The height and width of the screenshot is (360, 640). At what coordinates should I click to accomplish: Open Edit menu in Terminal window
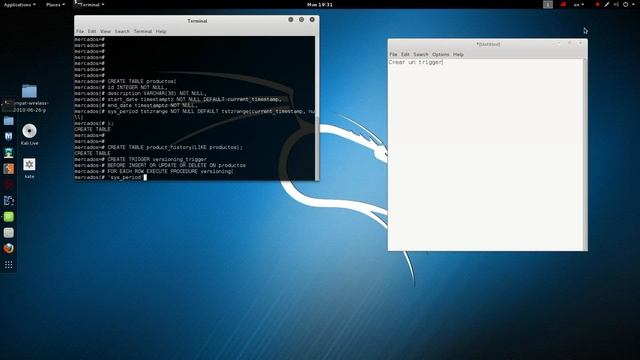pyautogui.click(x=92, y=31)
